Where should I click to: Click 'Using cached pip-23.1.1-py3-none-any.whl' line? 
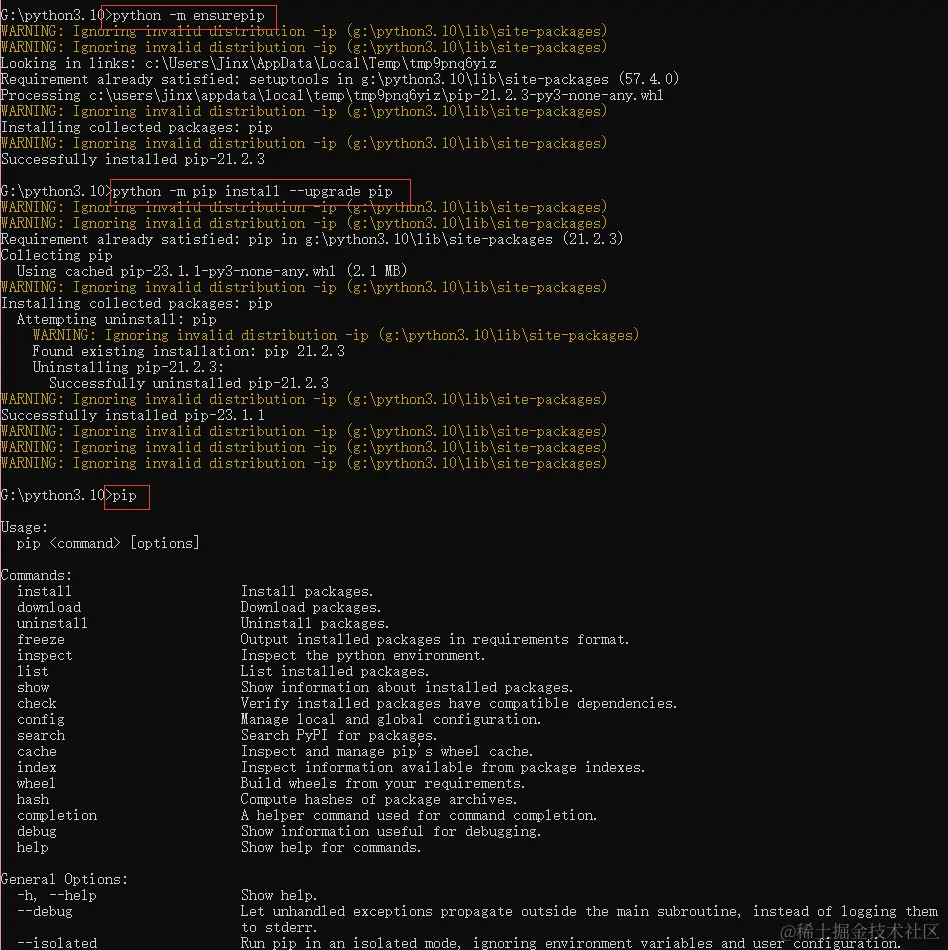click(211, 271)
